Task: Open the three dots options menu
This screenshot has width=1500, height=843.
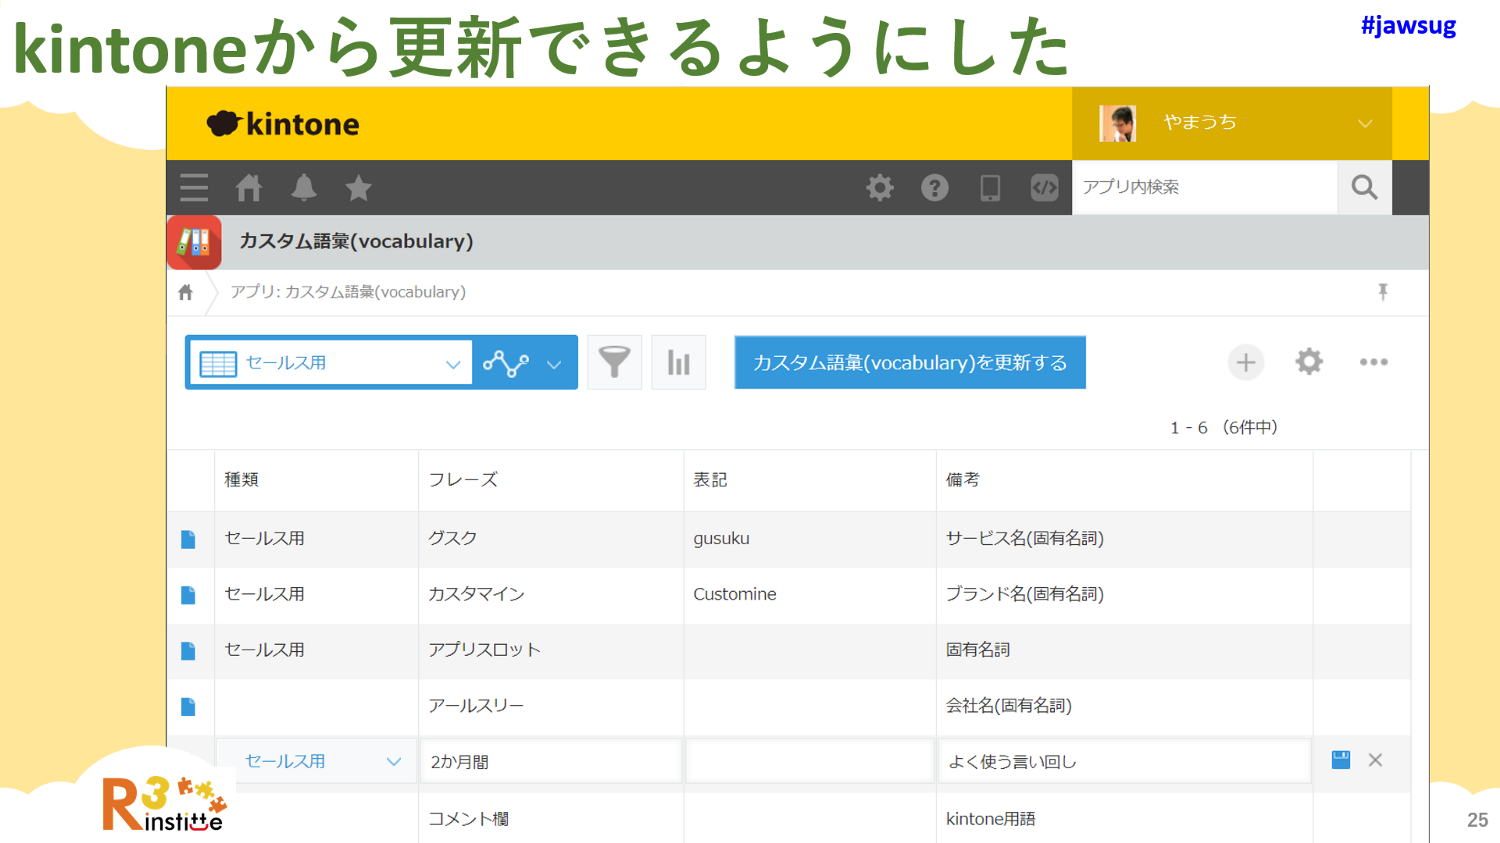Action: [1374, 362]
